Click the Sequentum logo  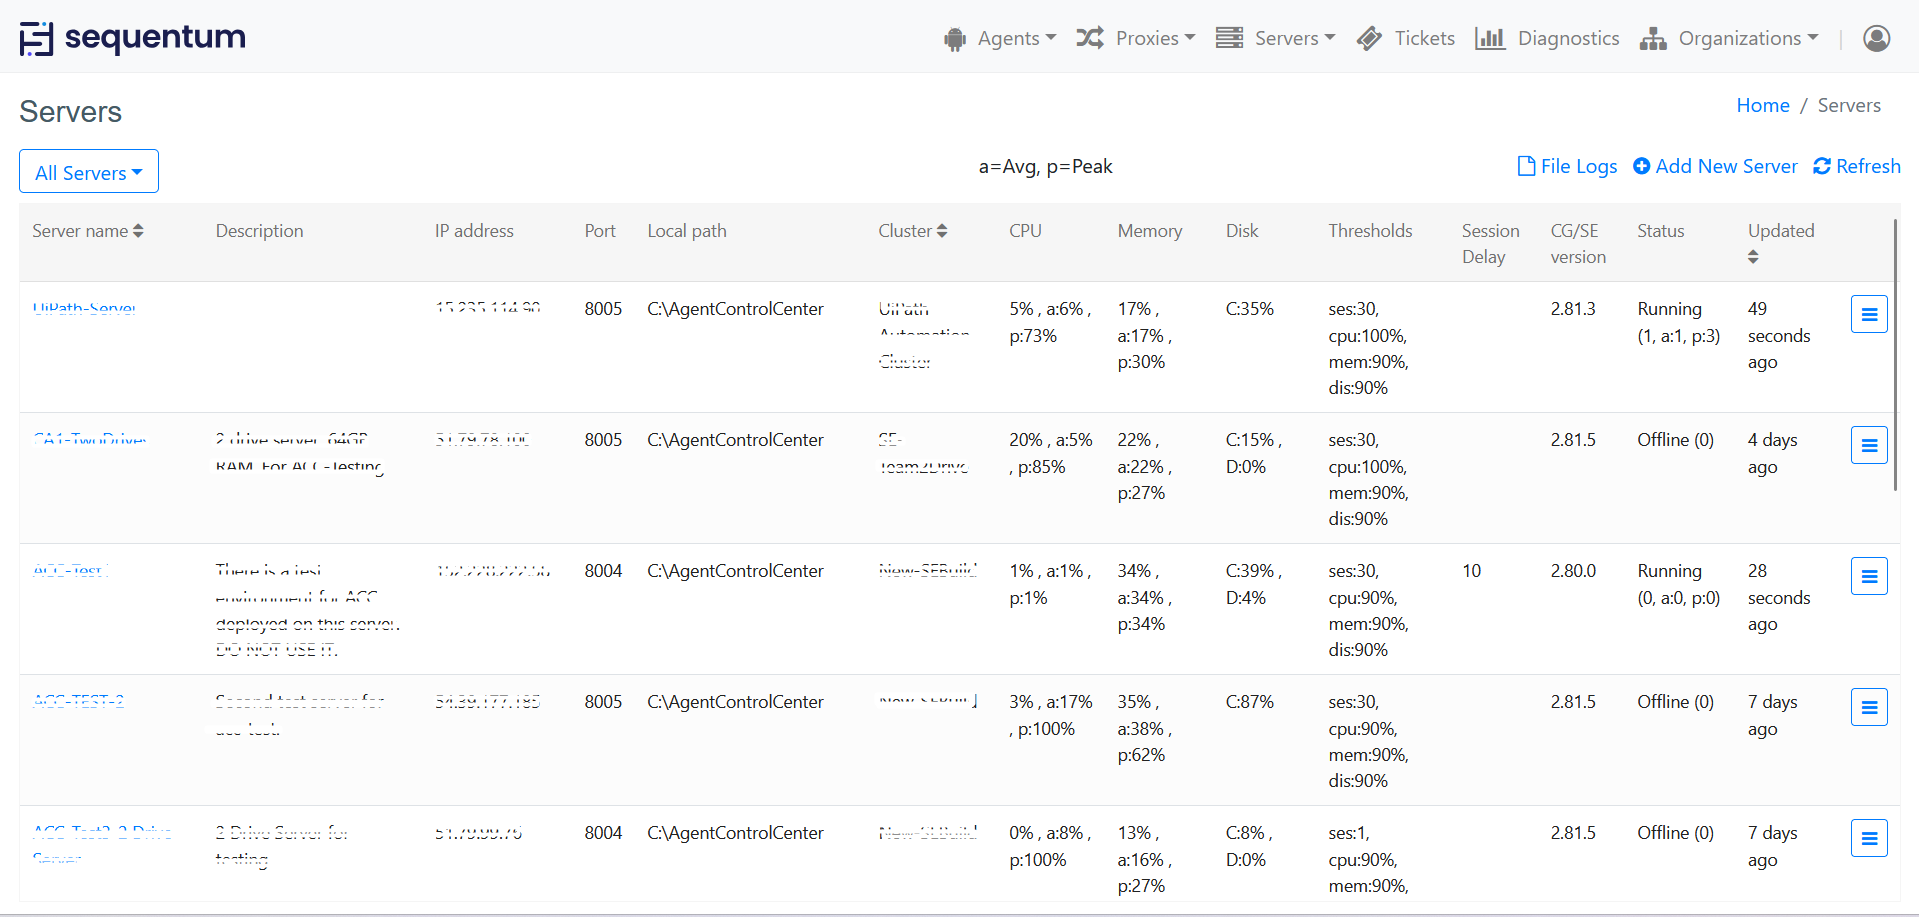[x=132, y=38]
